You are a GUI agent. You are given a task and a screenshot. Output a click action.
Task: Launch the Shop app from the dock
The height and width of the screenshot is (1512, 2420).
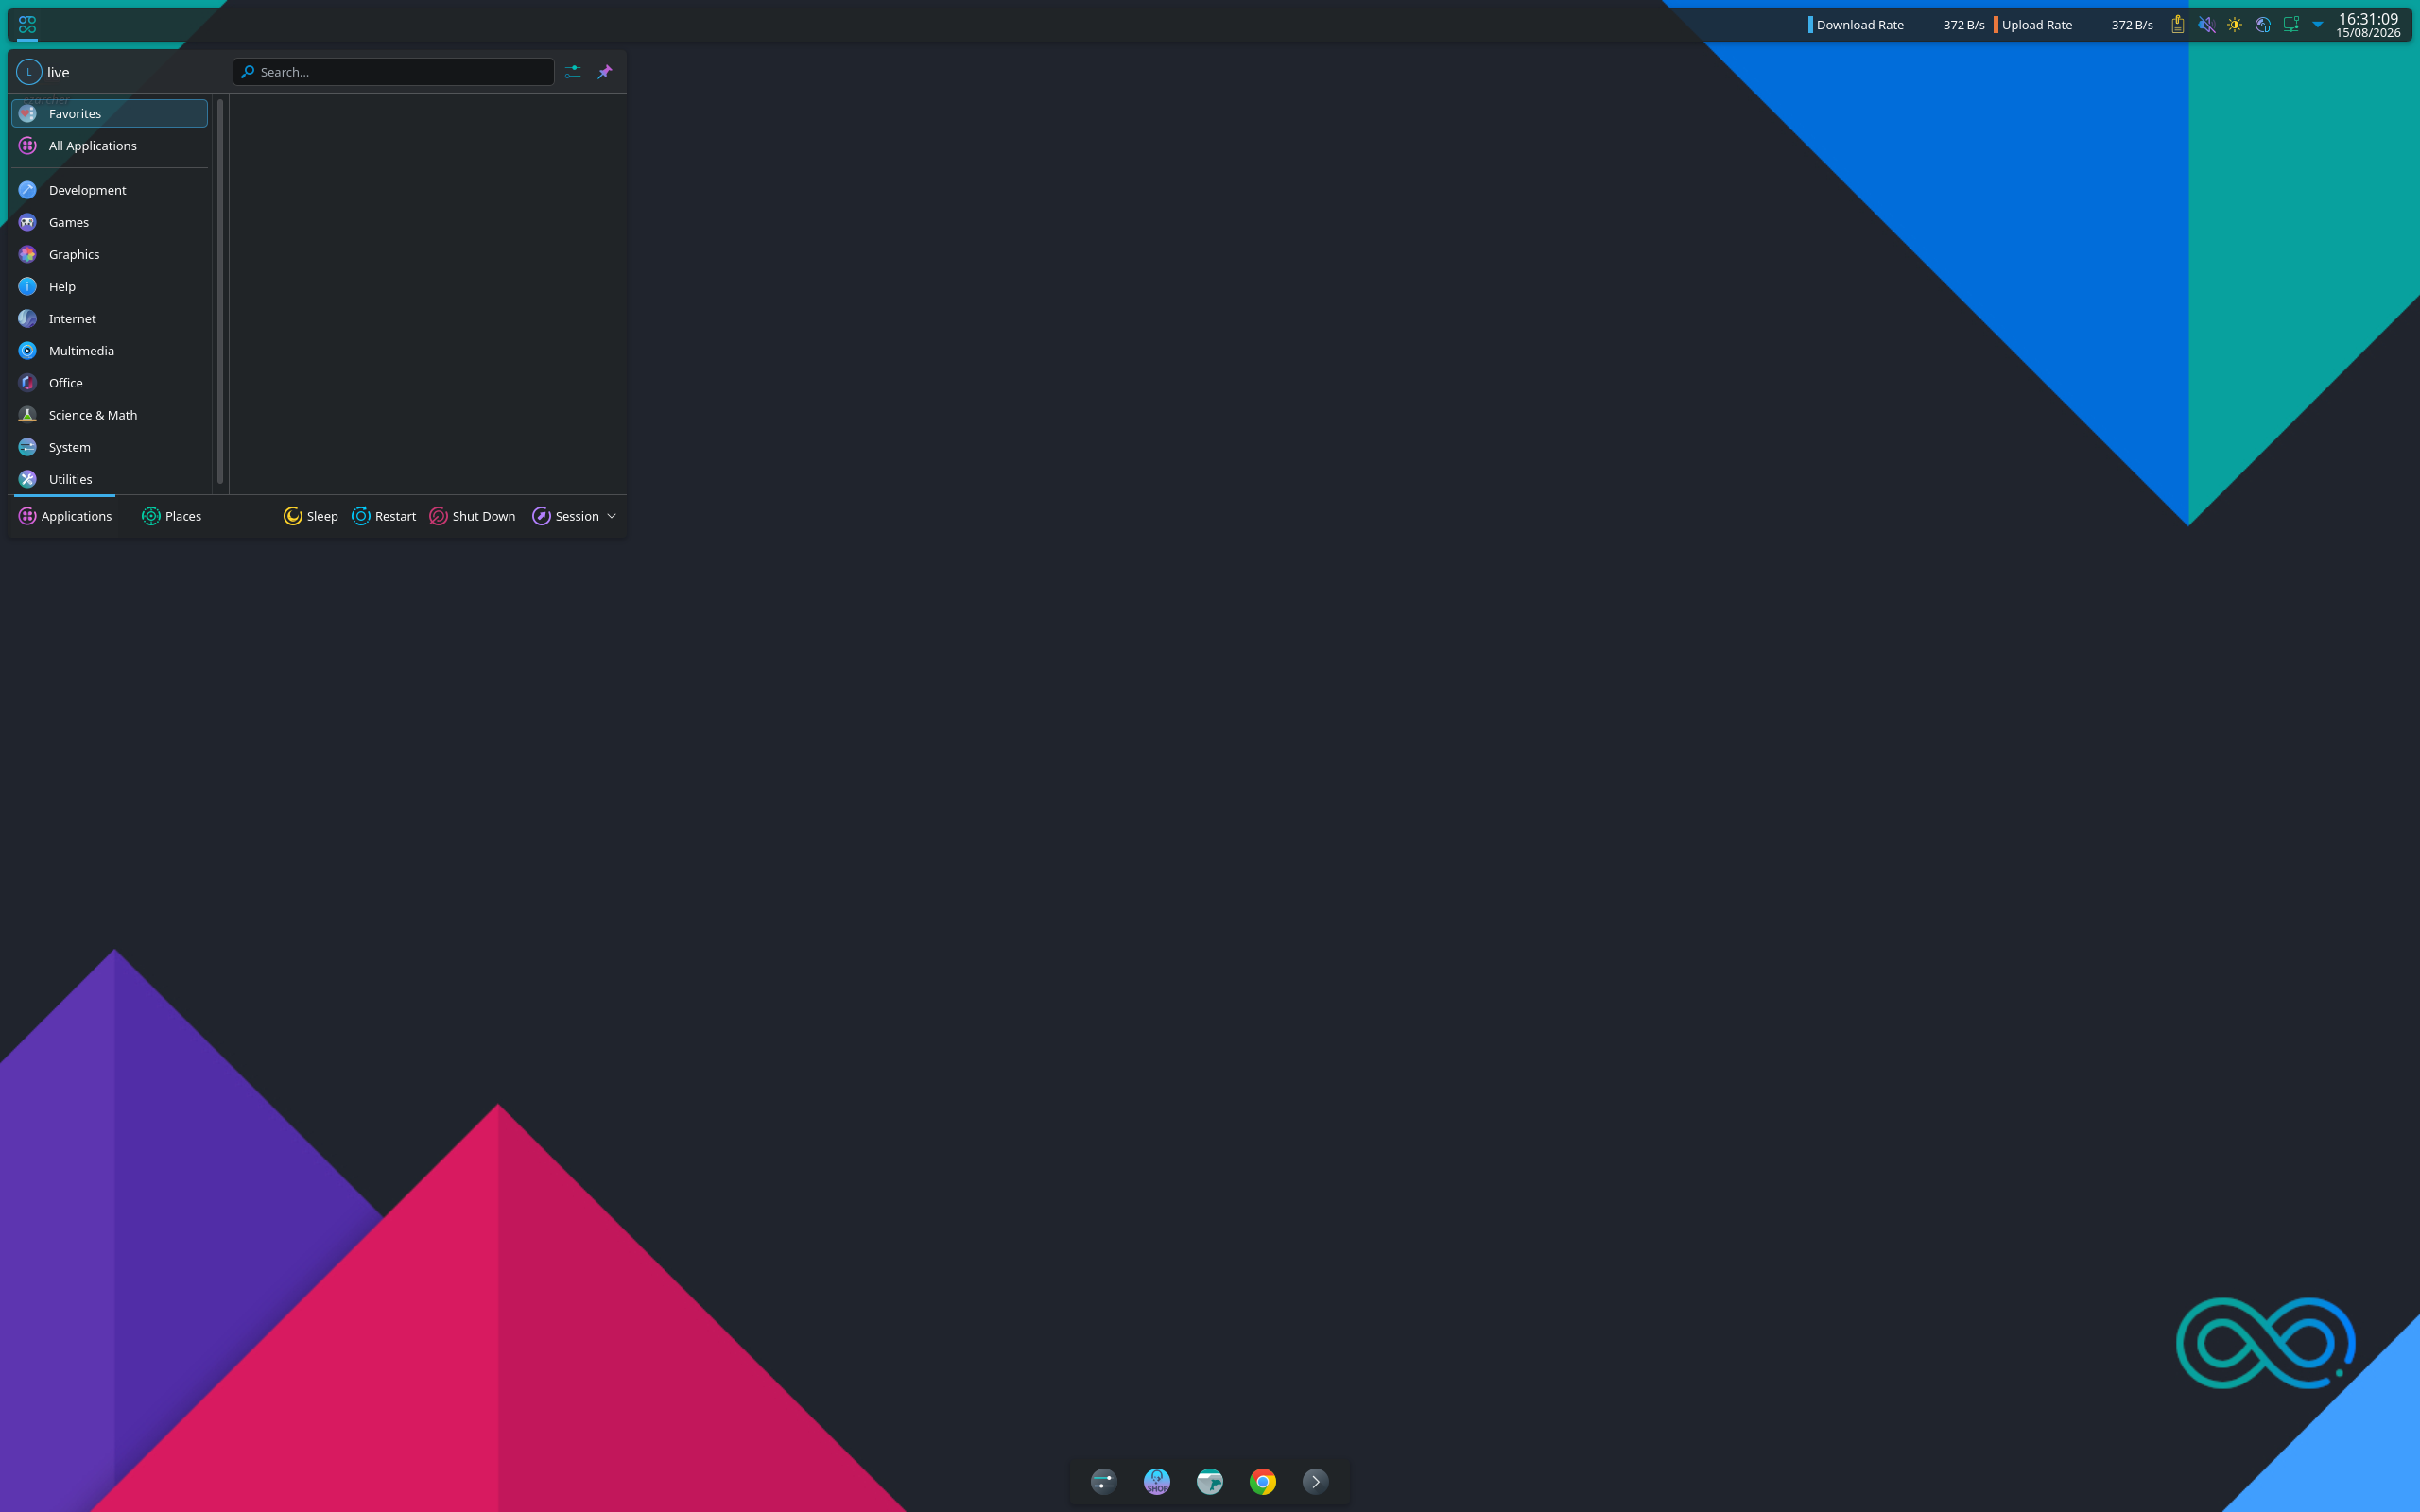(1157, 1481)
